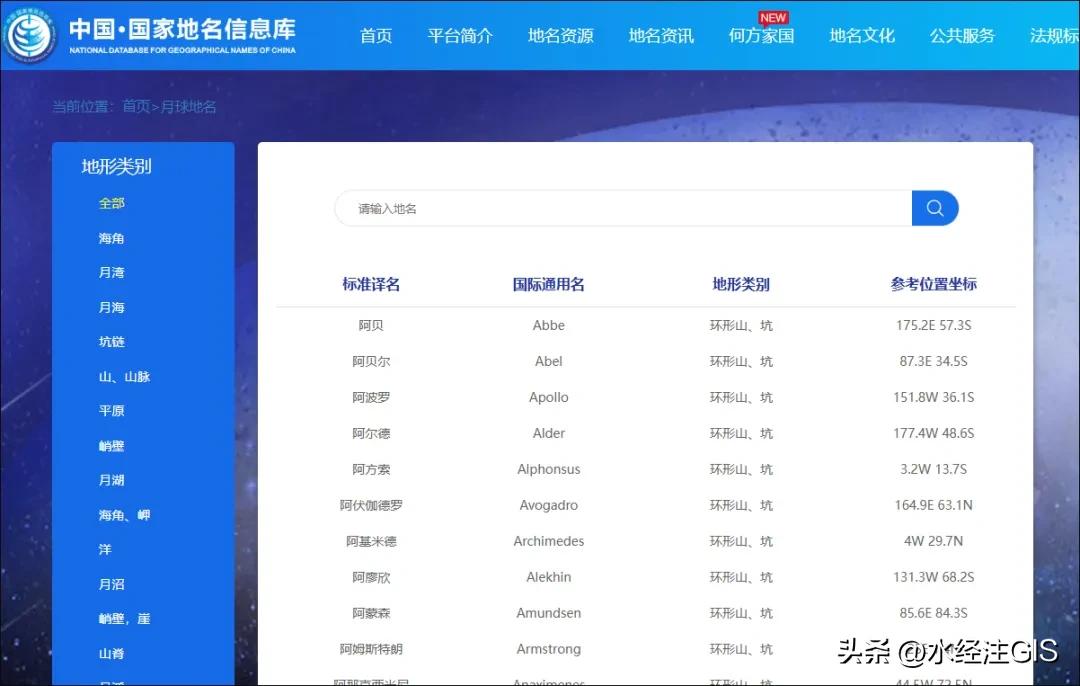Open 何方家国 marked NEW
1080x686 pixels.
point(761,36)
